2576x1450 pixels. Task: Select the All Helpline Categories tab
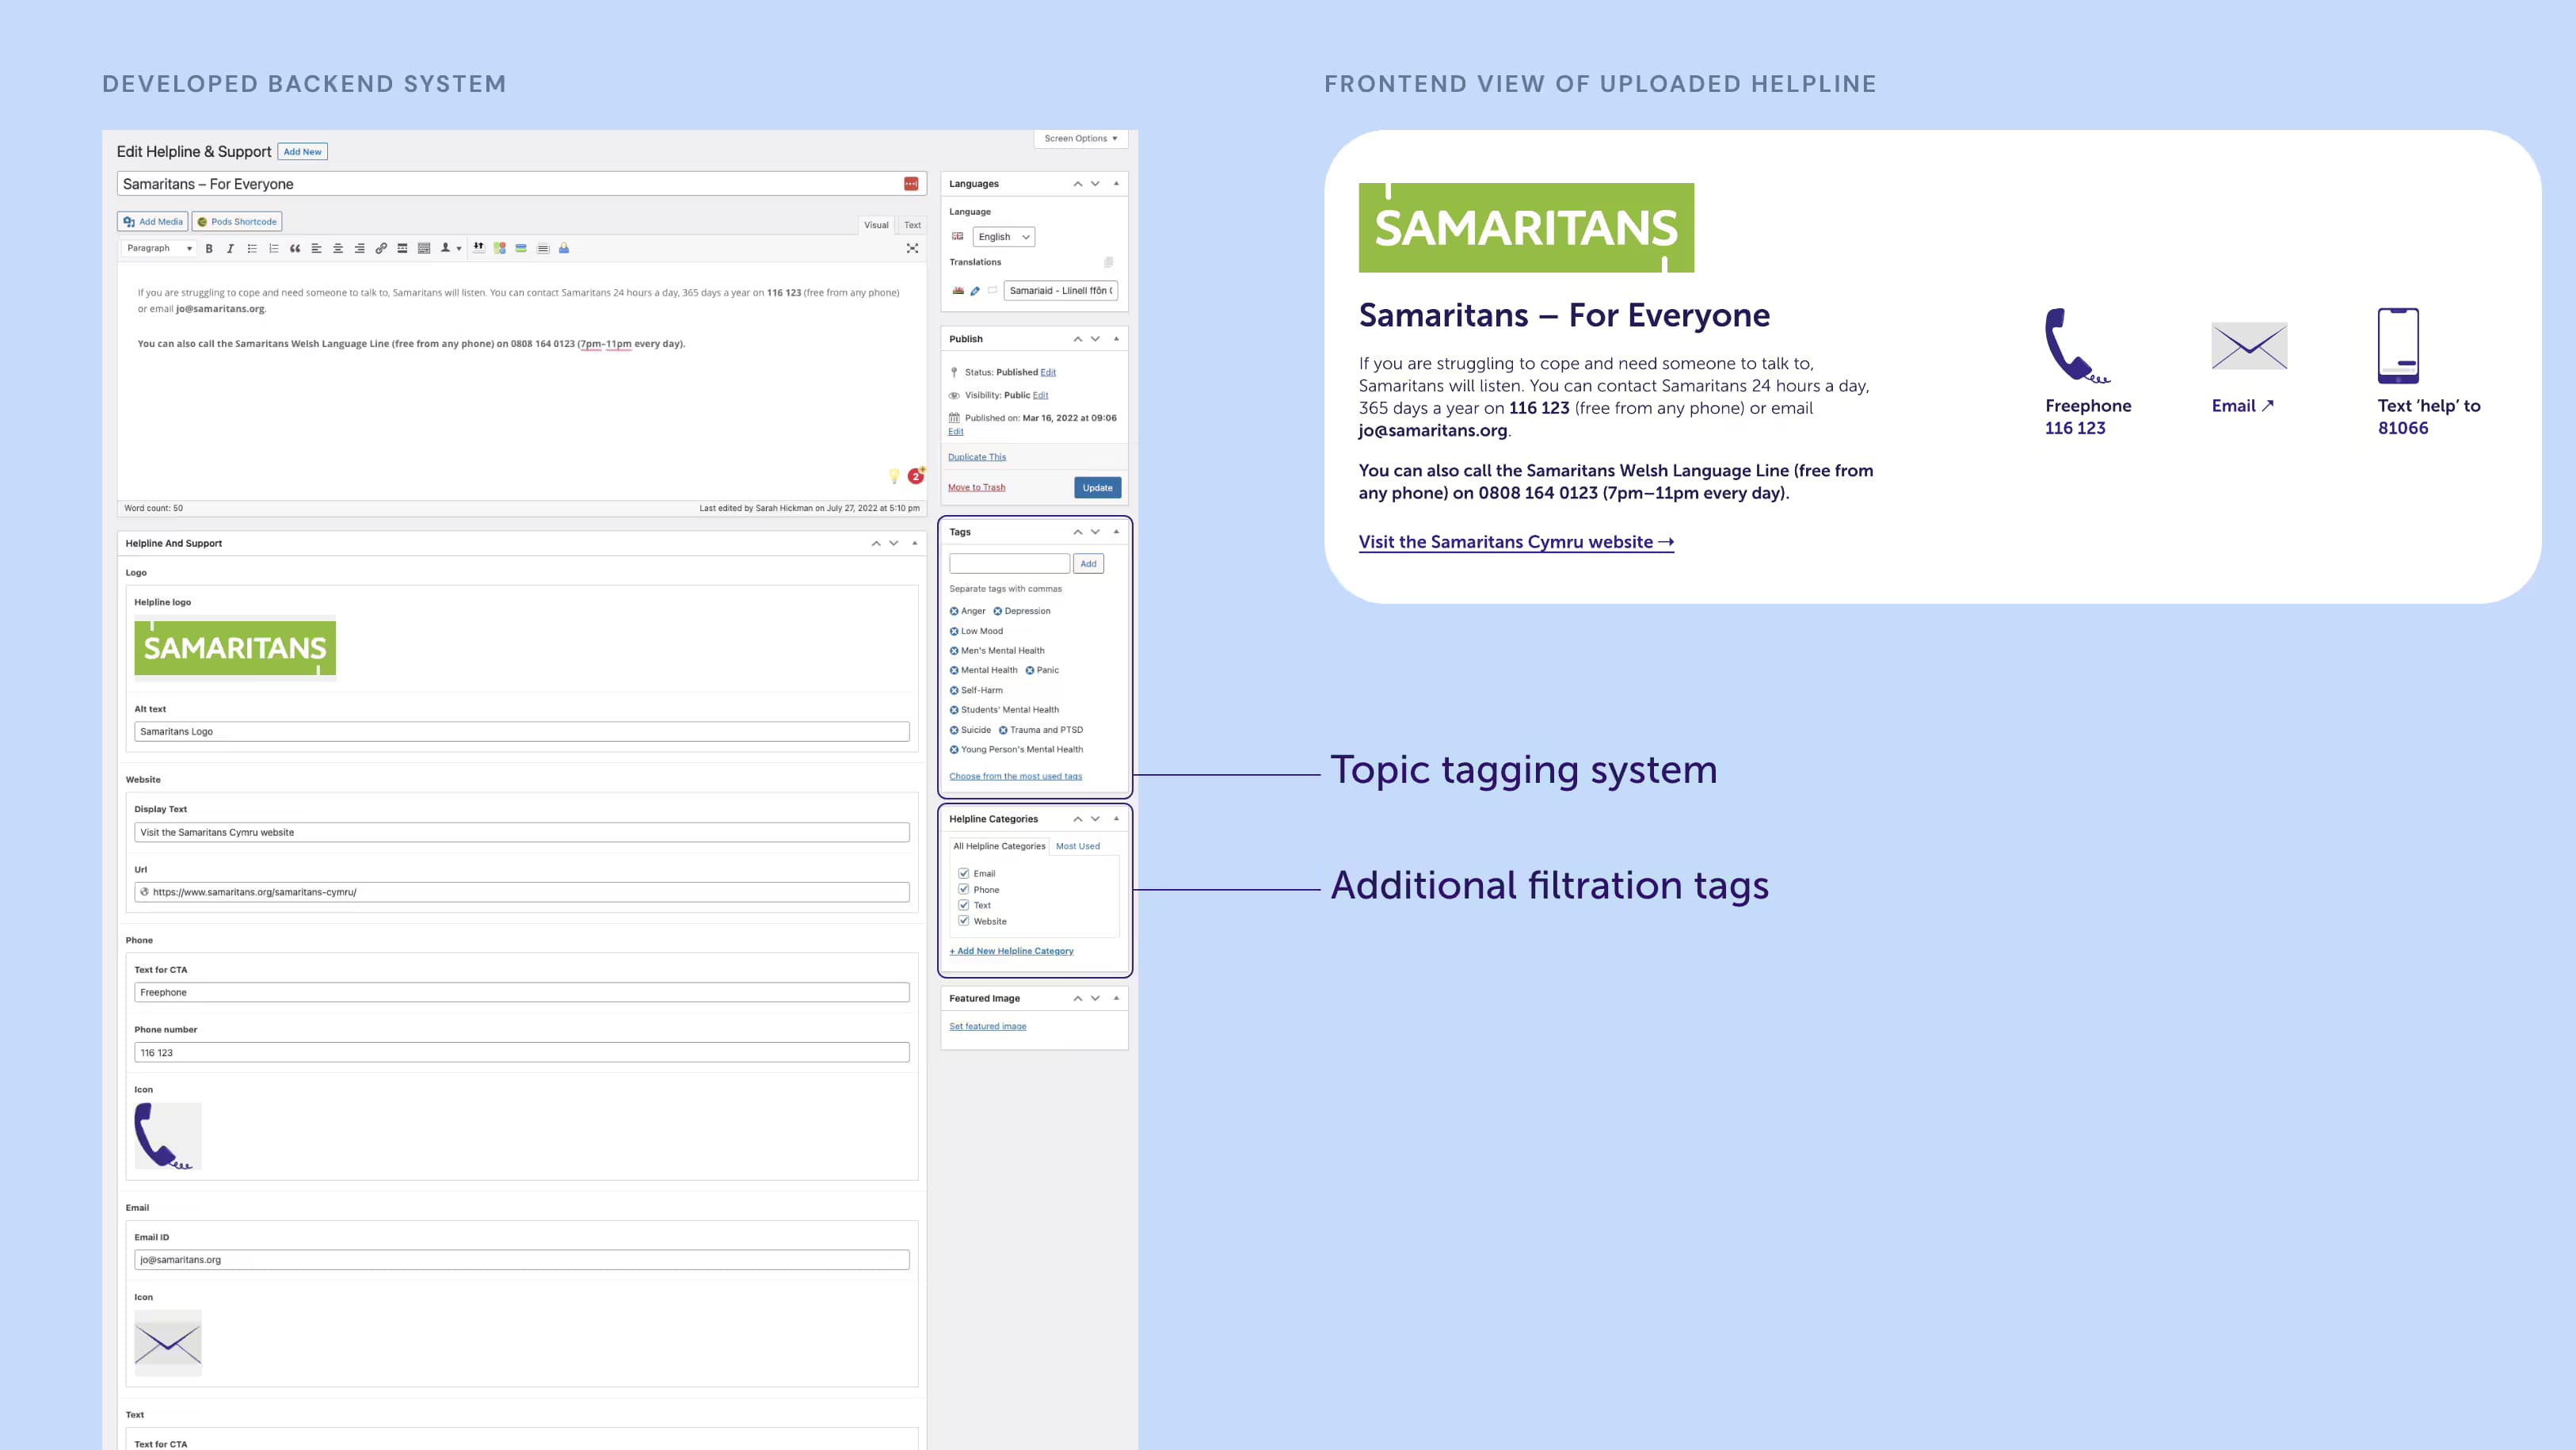click(999, 846)
